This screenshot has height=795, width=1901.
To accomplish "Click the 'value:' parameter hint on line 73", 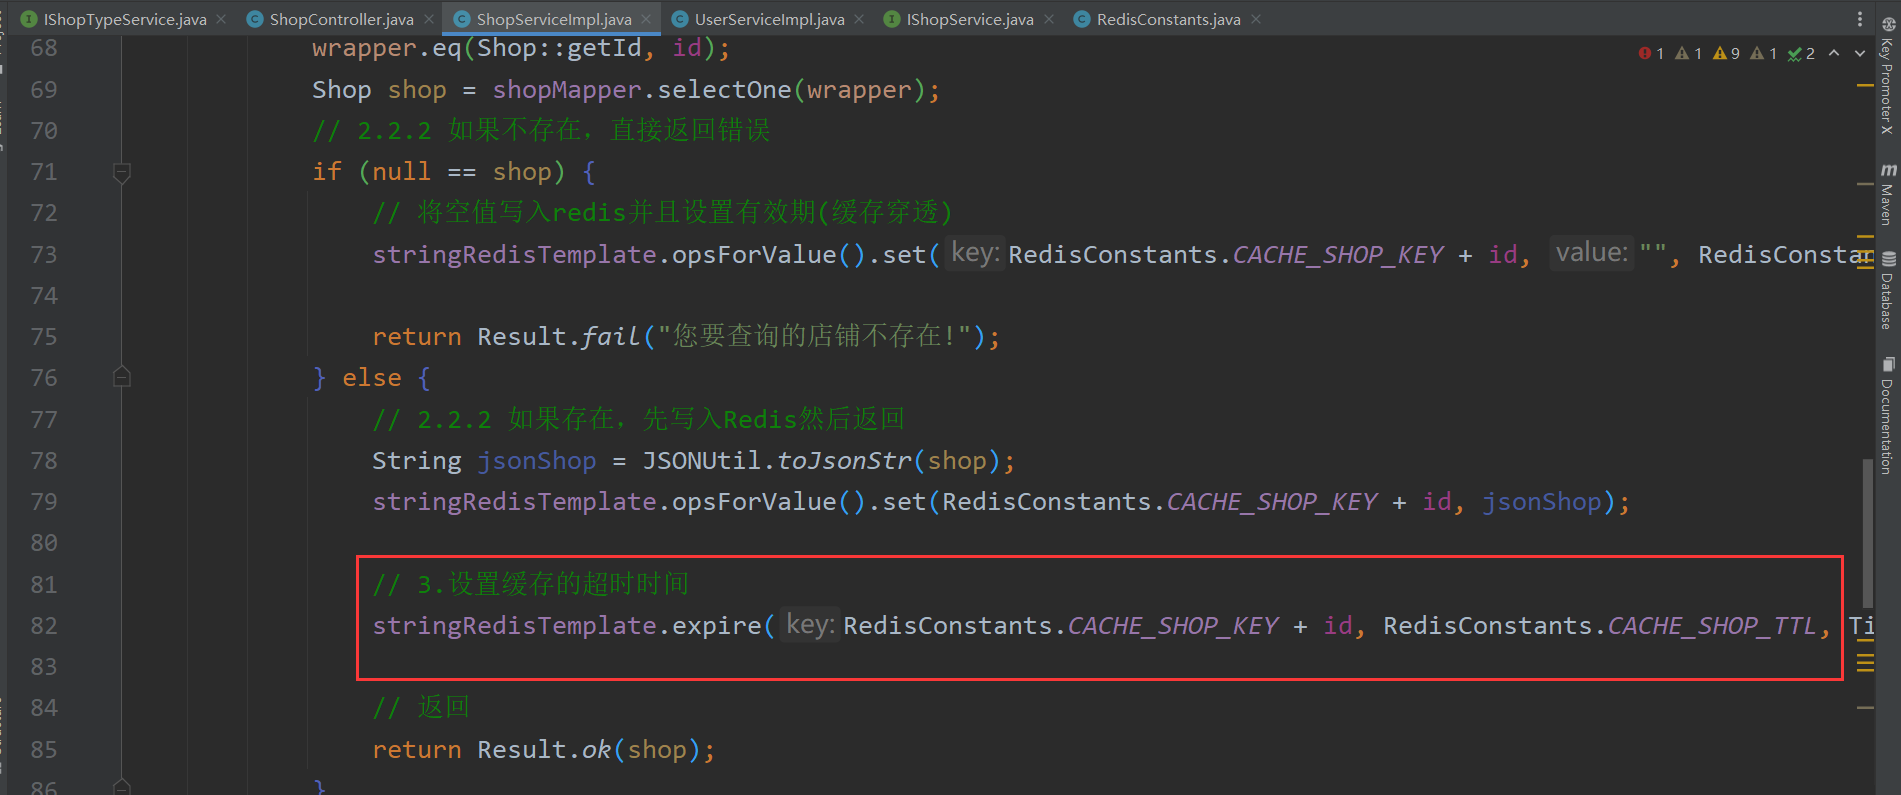I will [1592, 253].
